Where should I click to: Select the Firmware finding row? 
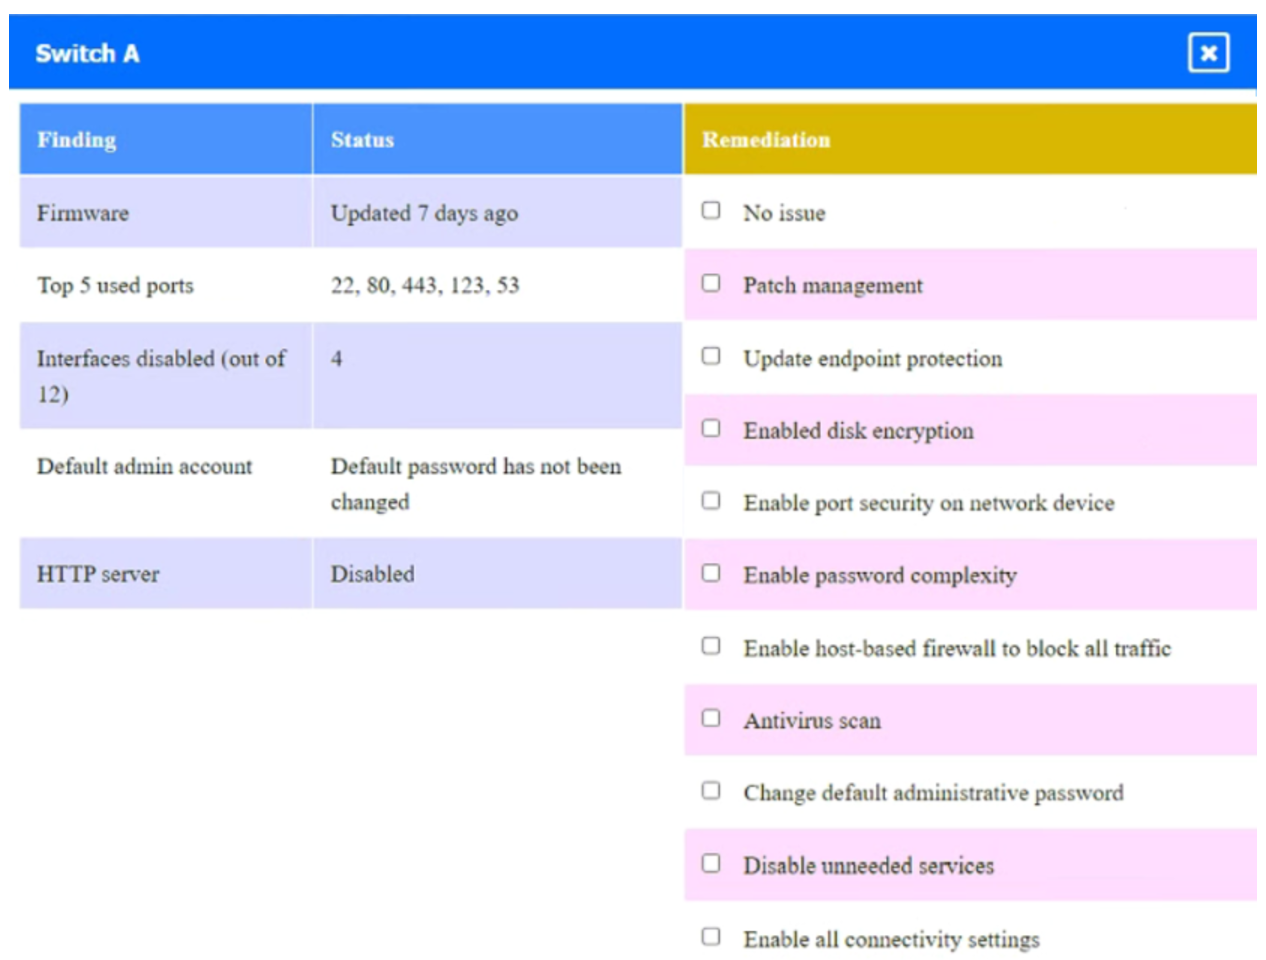[x=83, y=213]
